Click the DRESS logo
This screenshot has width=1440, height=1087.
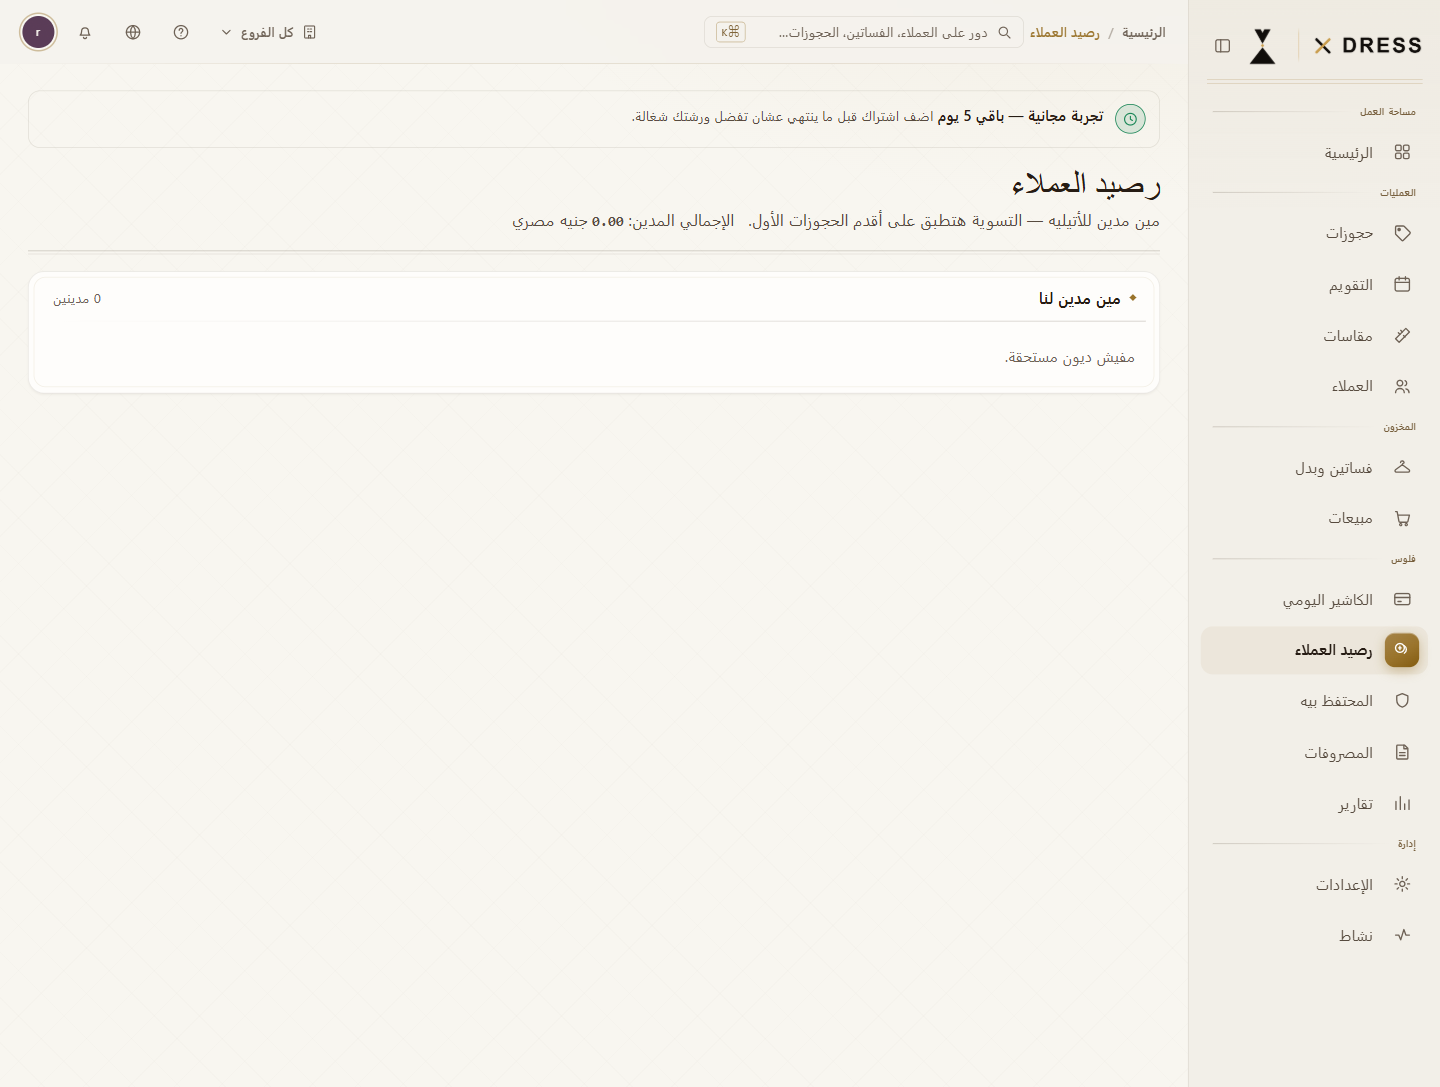coord(1367,46)
